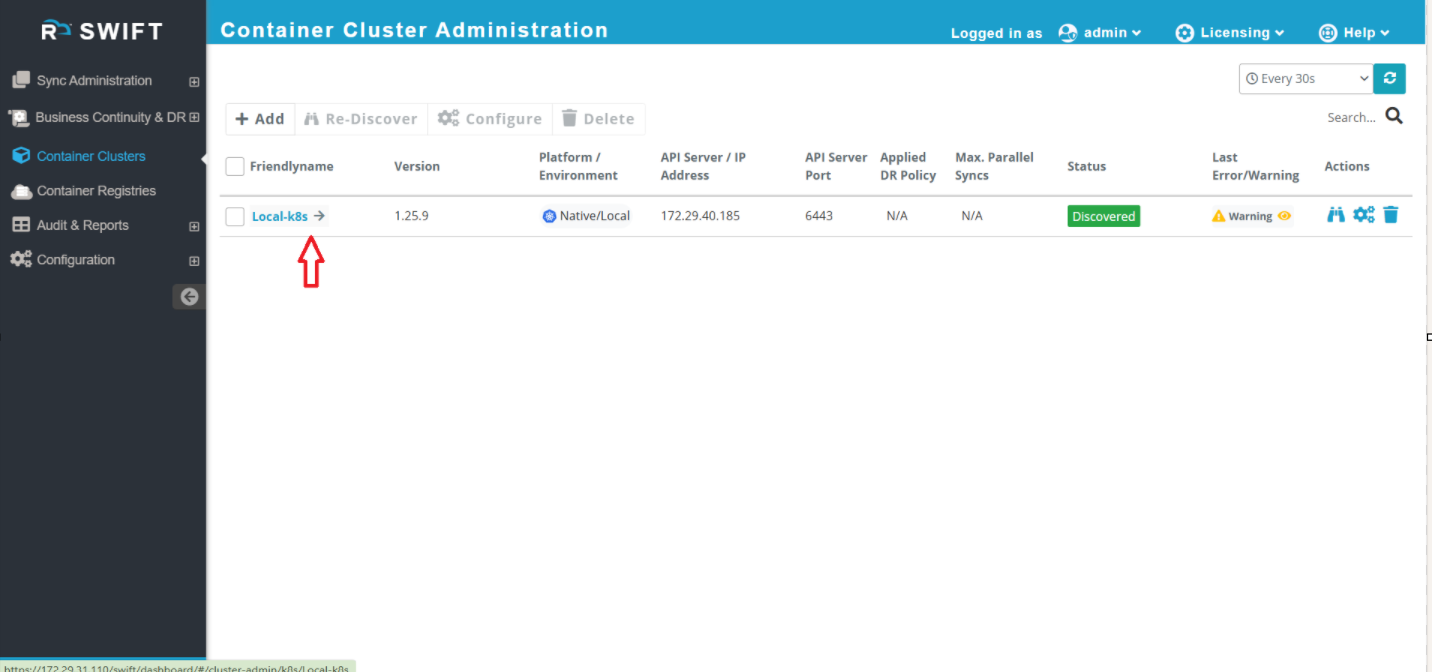Click Audit & Reports table icon
Image resolution: width=1432 pixels, height=672 pixels.
point(21,225)
